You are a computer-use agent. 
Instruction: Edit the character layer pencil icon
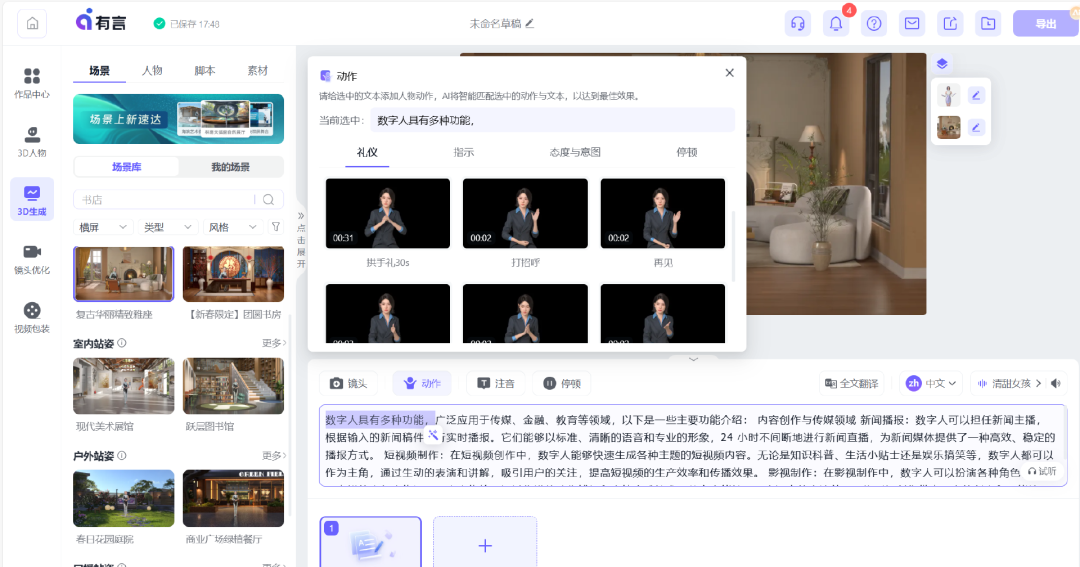click(976, 96)
